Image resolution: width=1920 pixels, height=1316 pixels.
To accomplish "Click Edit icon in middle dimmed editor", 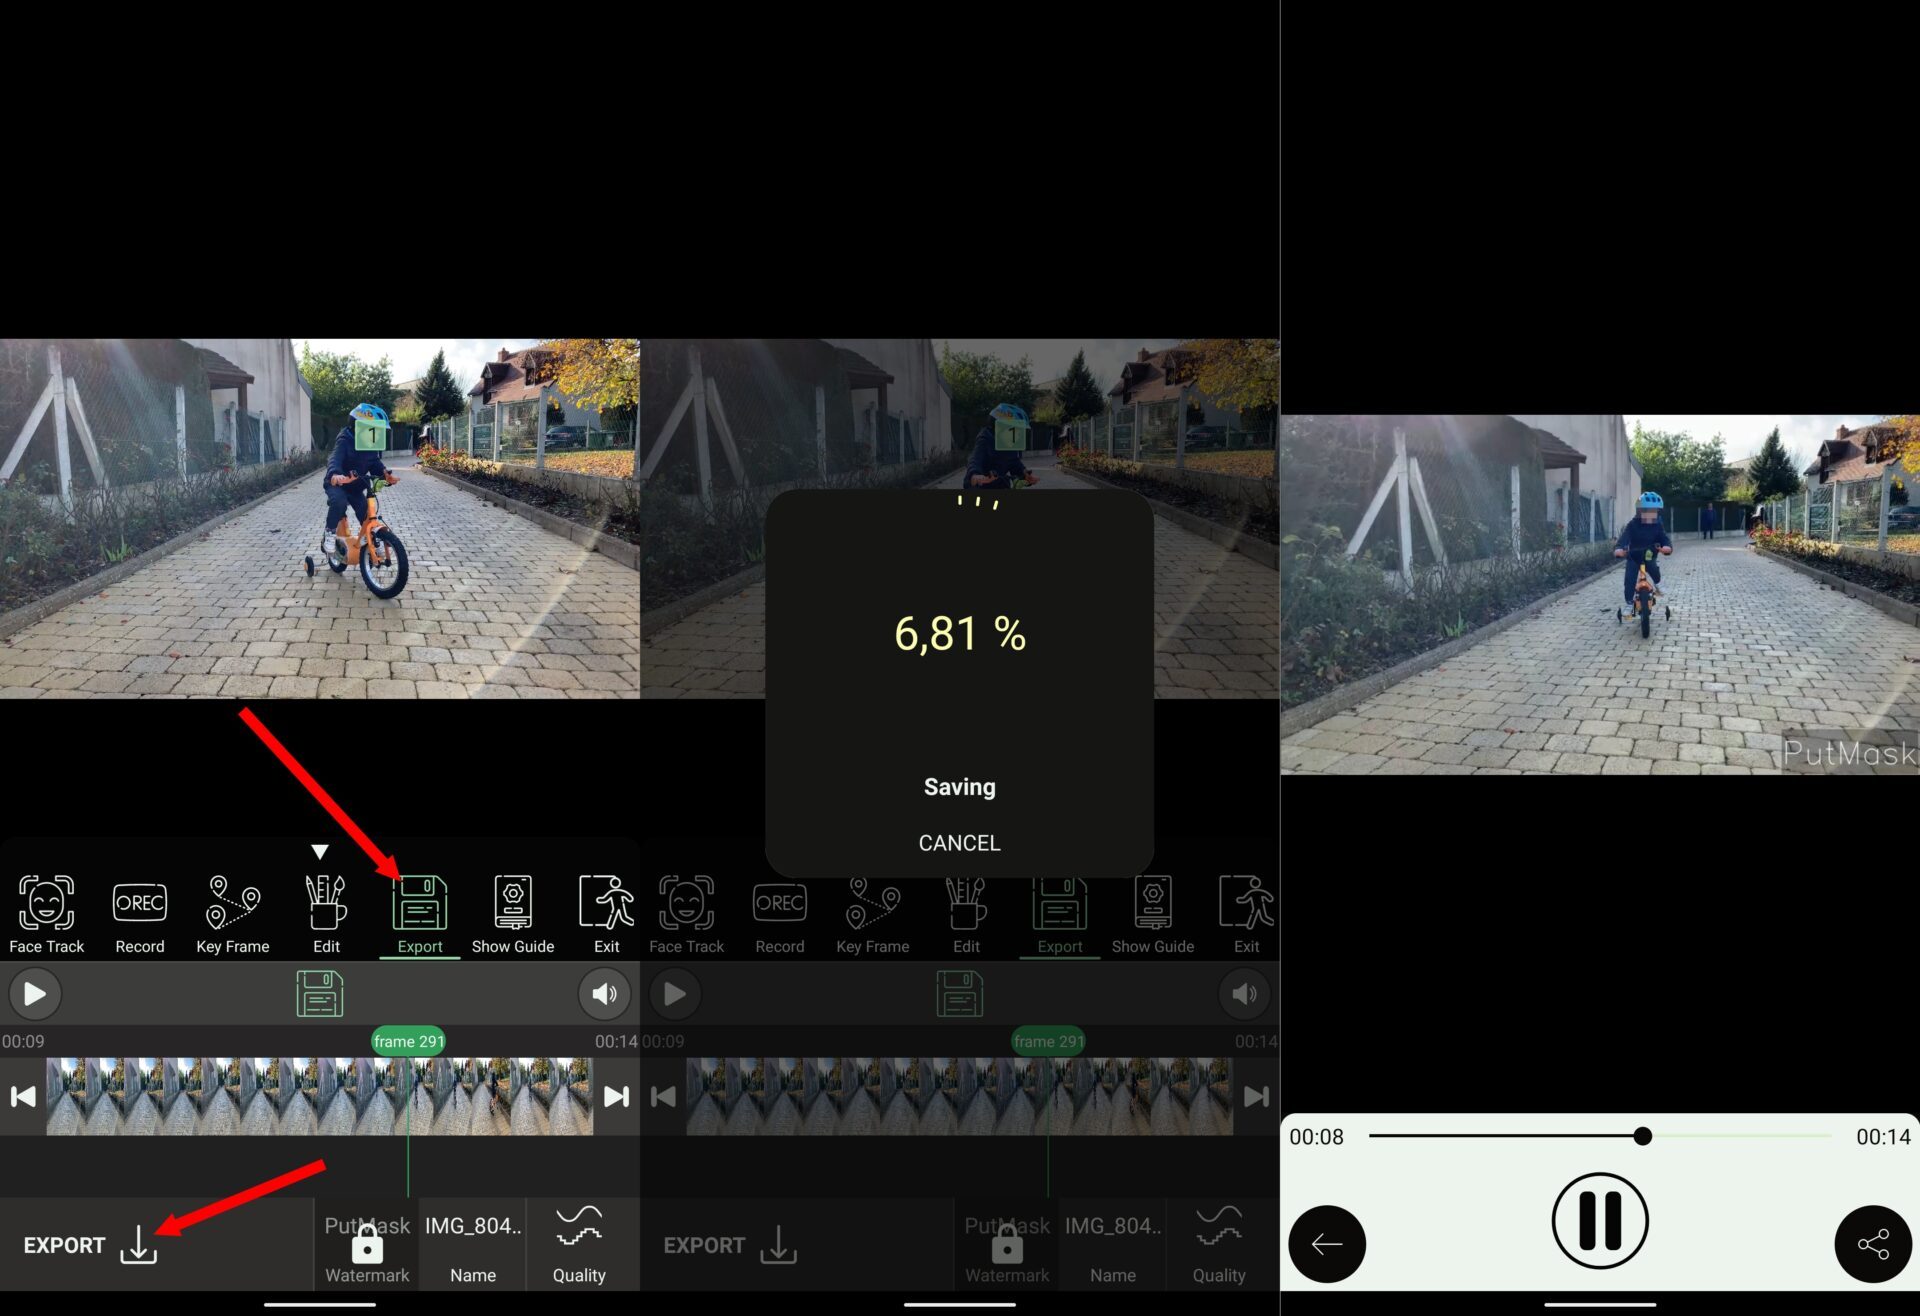I will click(966, 913).
